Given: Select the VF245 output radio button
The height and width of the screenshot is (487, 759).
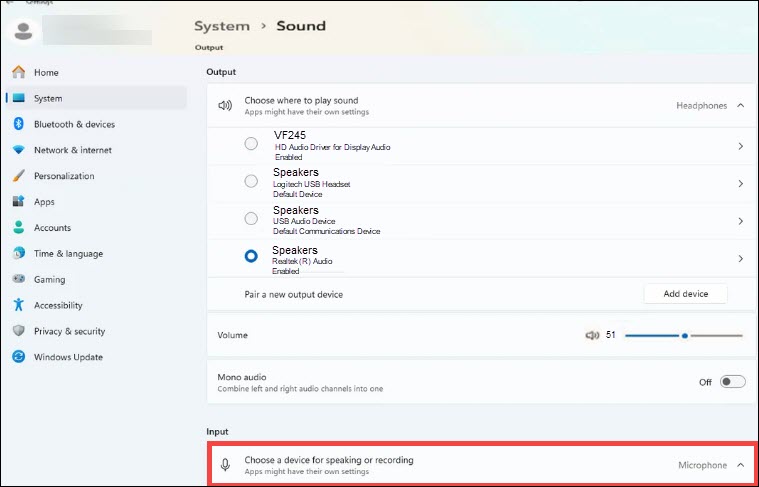Looking at the screenshot, I should (251, 143).
